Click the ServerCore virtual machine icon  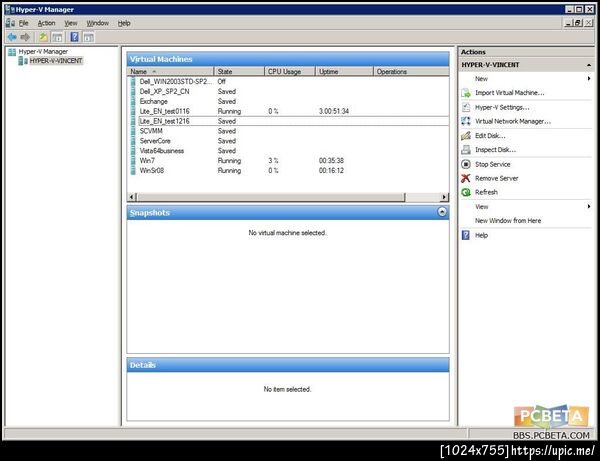point(133,141)
